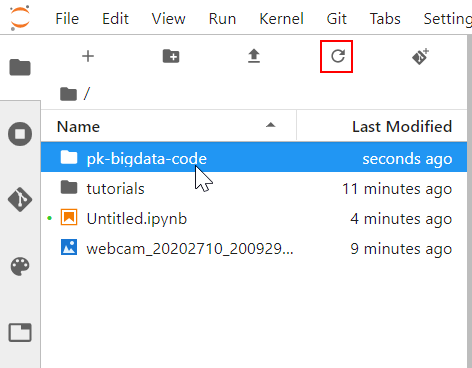The width and height of the screenshot is (472, 368).
Task: Open the Git sidebar panel
Action: pyautogui.click(x=20, y=200)
